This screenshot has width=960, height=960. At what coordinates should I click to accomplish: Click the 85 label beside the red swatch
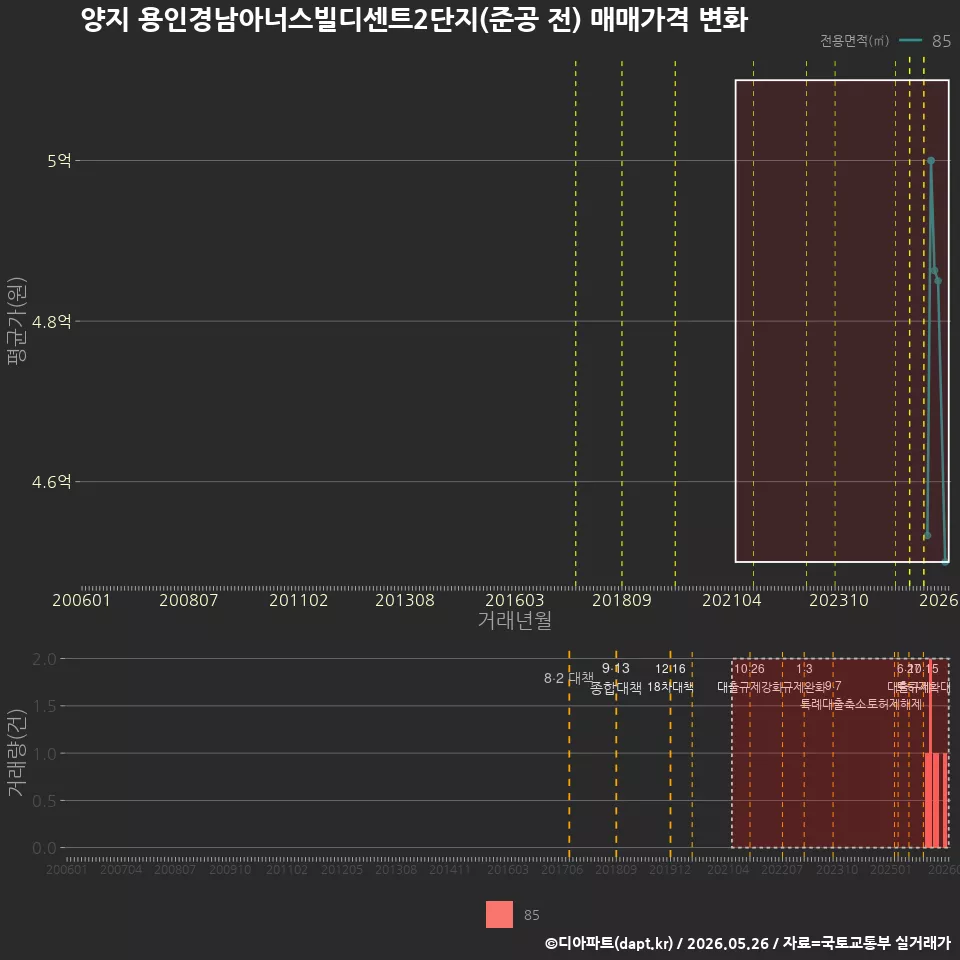point(531,915)
